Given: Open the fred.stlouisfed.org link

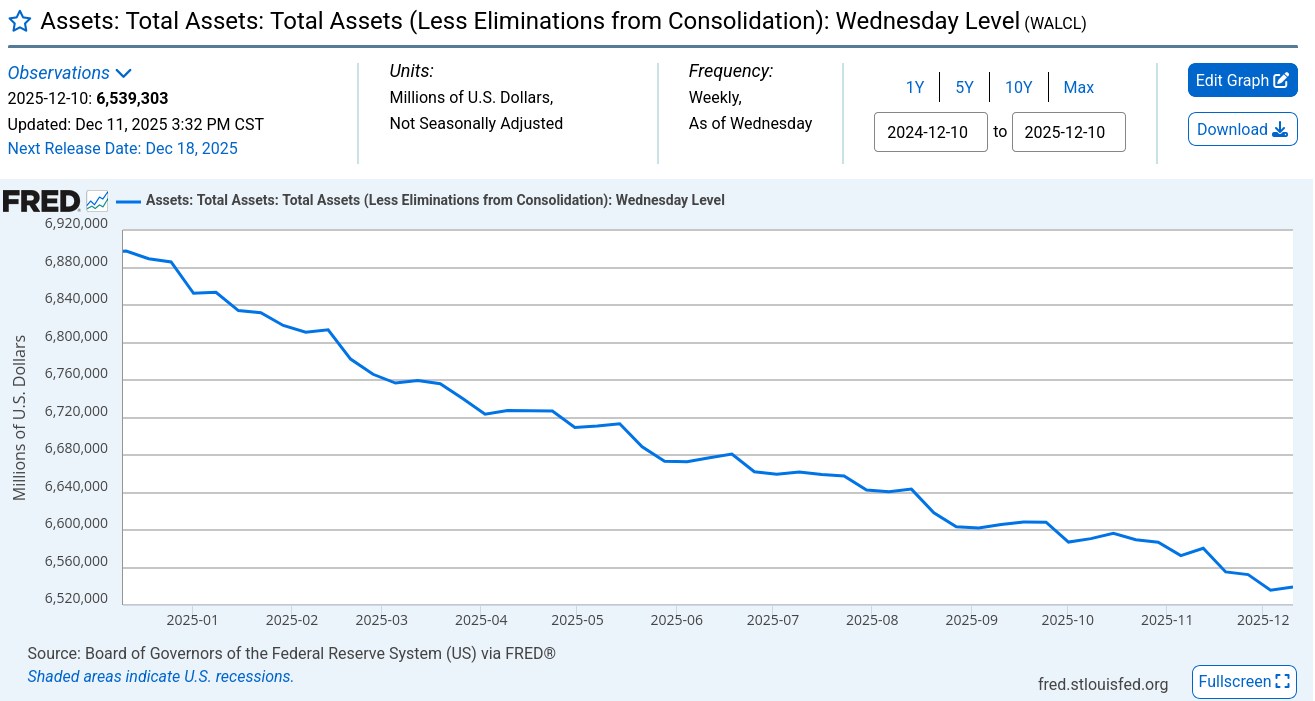Looking at the screenshot, I should tap(1103, 684).
